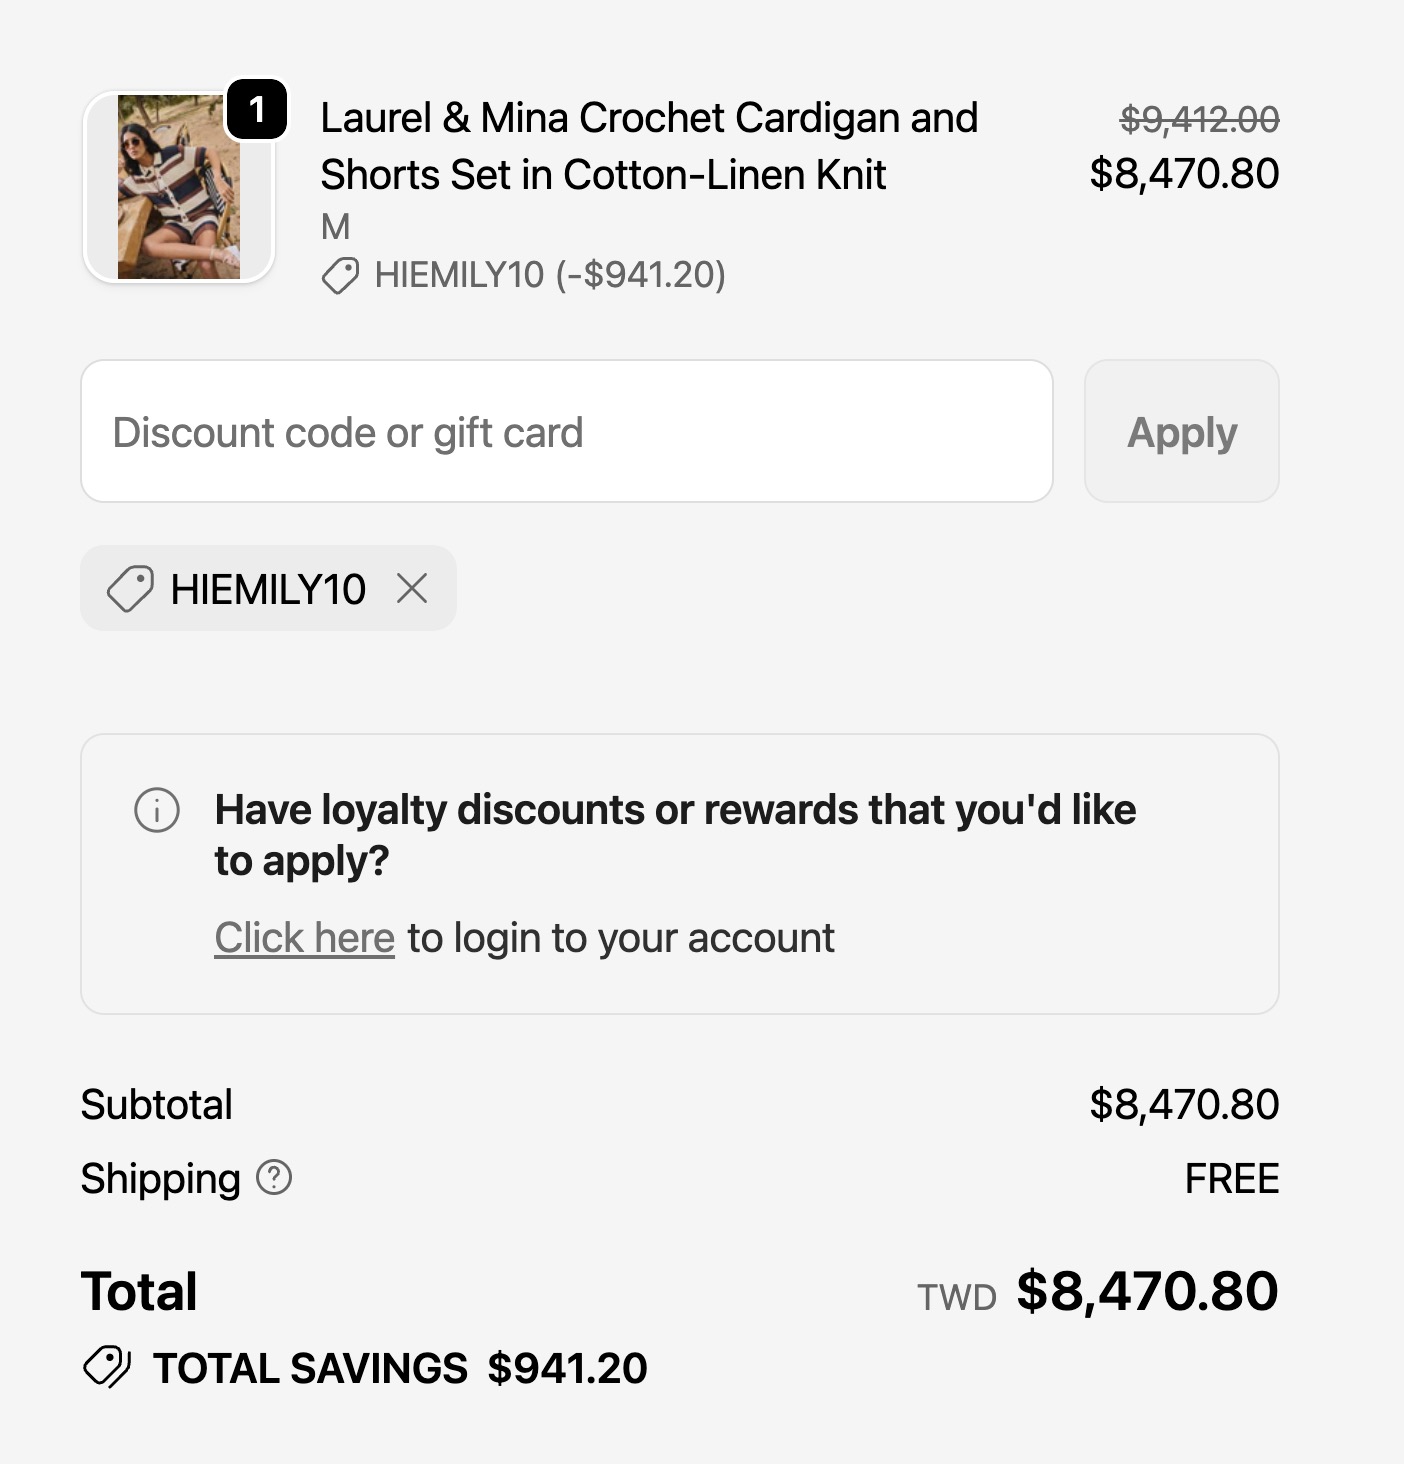Image resolution: width=1404 pixels, height=1464 pixels.
Task: Click the loyalty discounts heading text
Action: pyautogui.click(x=675, y=835)
